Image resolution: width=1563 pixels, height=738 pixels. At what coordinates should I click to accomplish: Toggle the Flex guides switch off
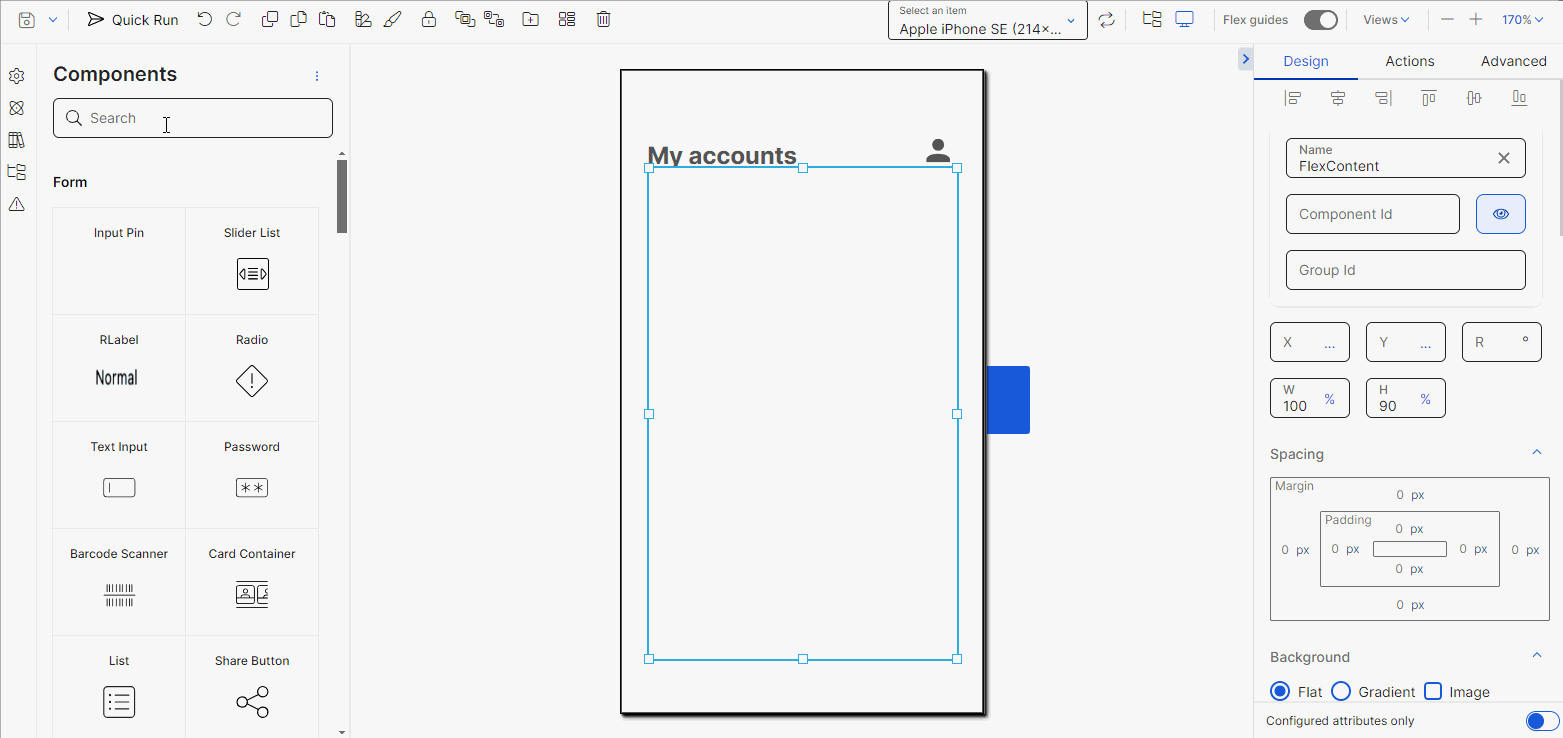[1321, 19]
